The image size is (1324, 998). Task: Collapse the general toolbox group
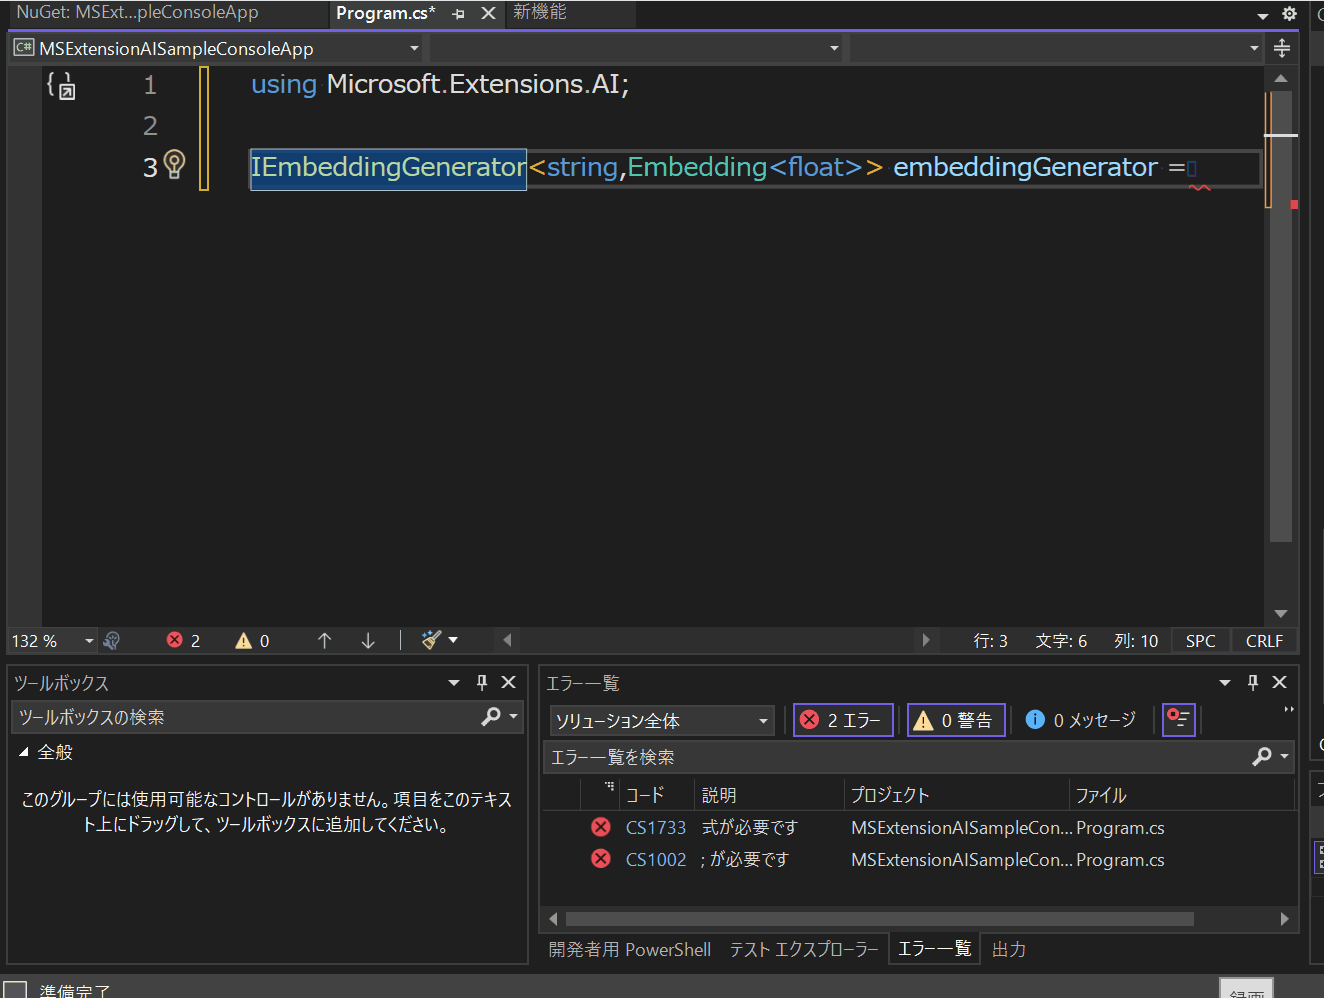[24, 752]
